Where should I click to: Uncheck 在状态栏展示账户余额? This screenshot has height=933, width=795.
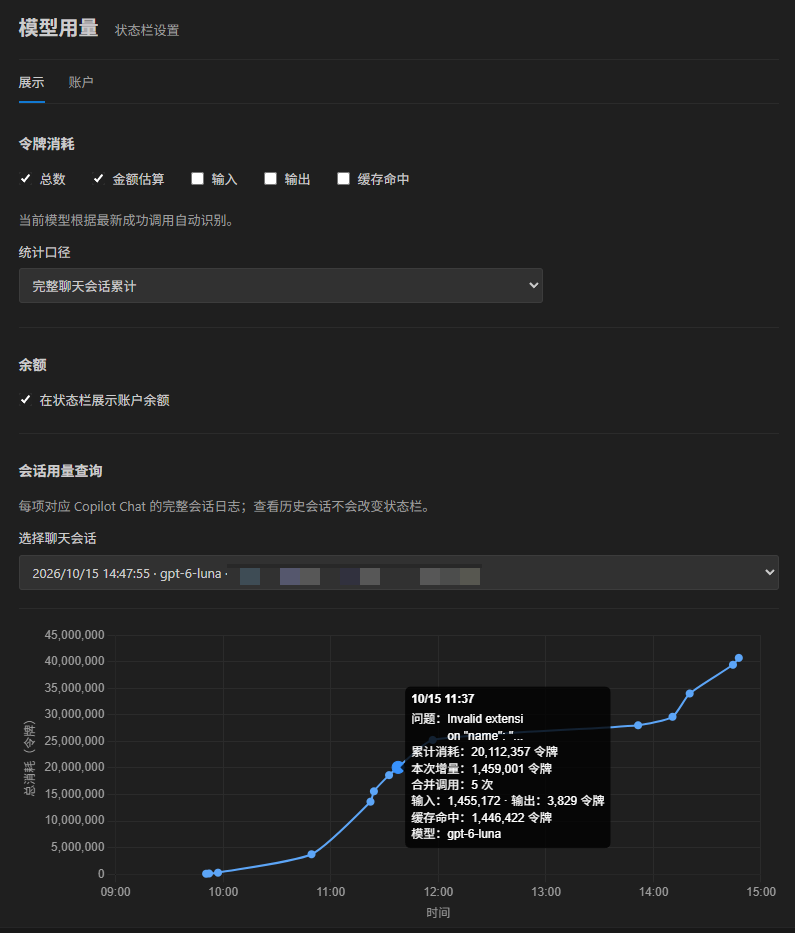click(x=26, y=400)
